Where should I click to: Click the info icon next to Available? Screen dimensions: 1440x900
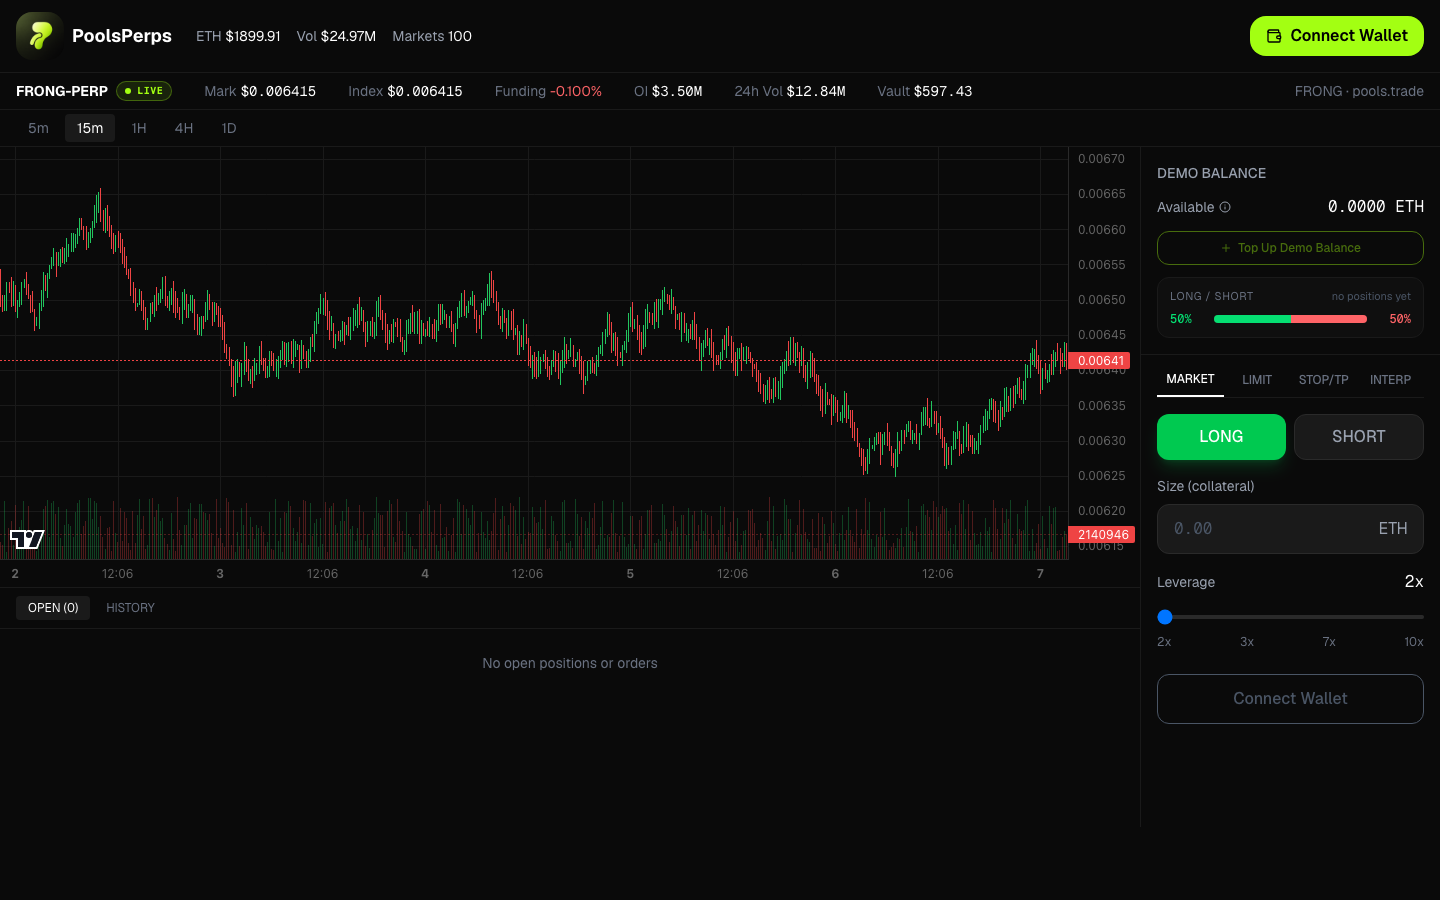[1225, 207]
